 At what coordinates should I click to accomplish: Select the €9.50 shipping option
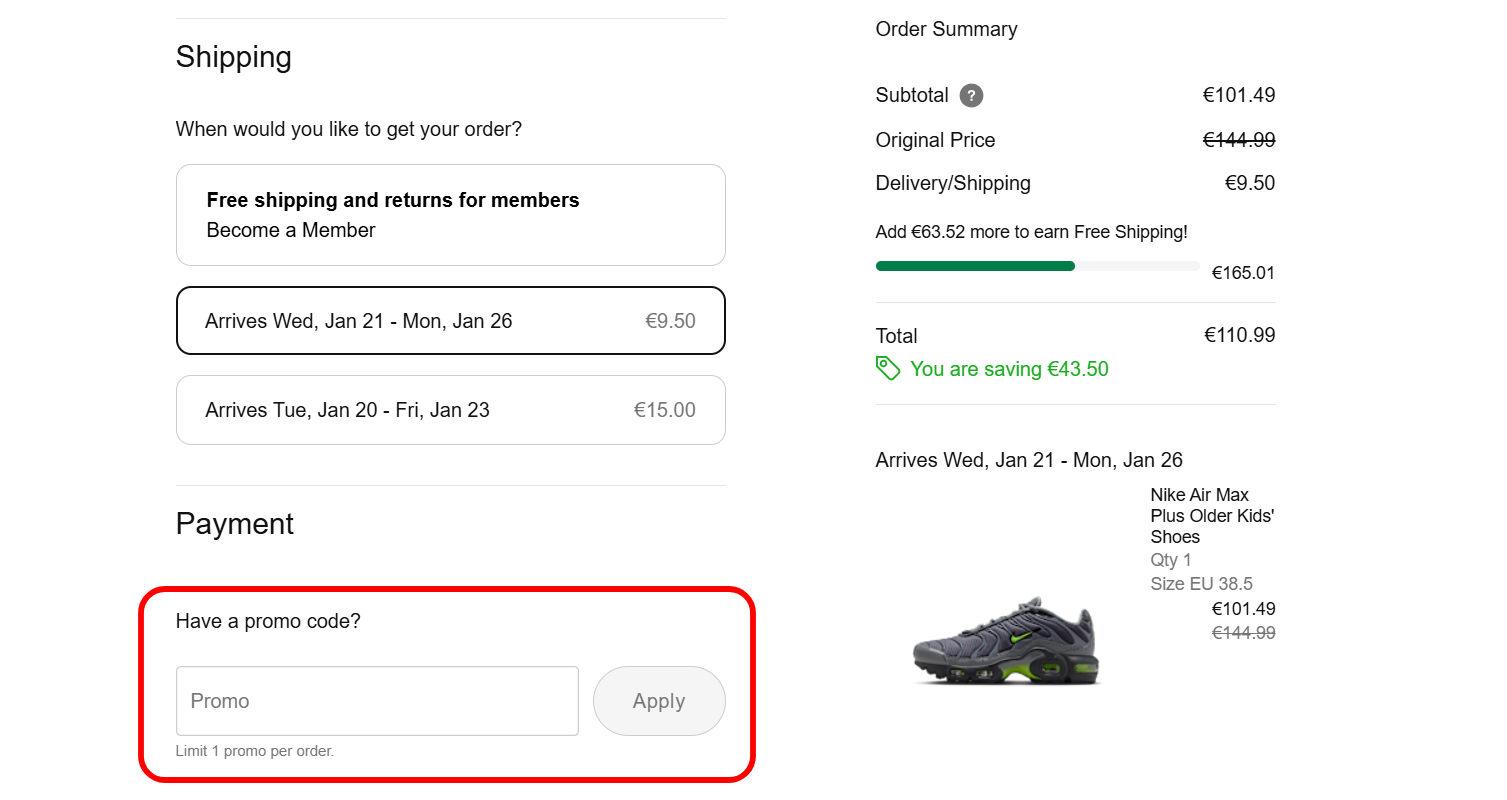[450, 320]
